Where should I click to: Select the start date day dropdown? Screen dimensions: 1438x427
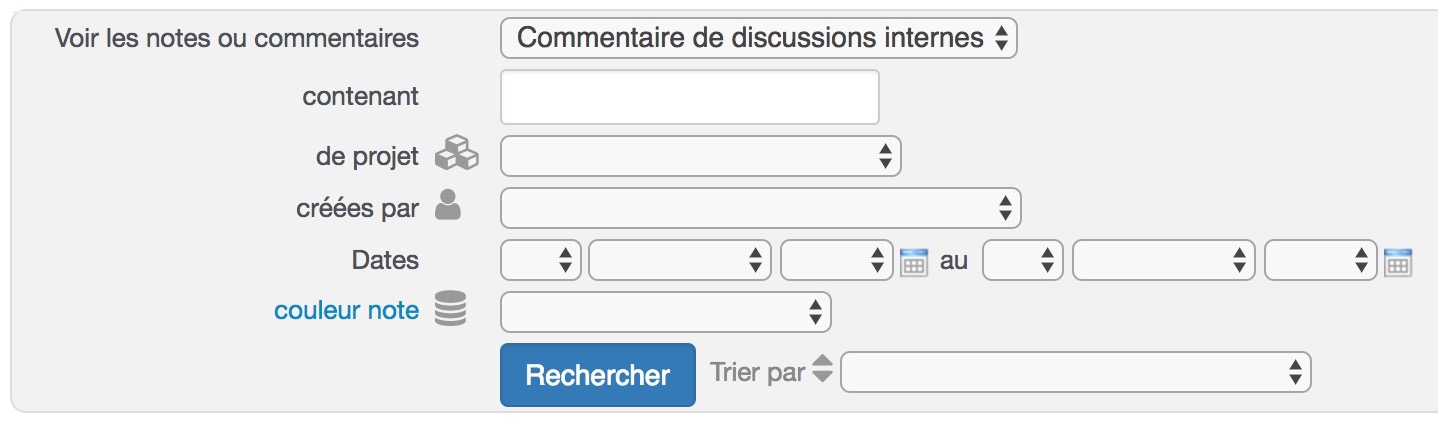coord(541,260)
